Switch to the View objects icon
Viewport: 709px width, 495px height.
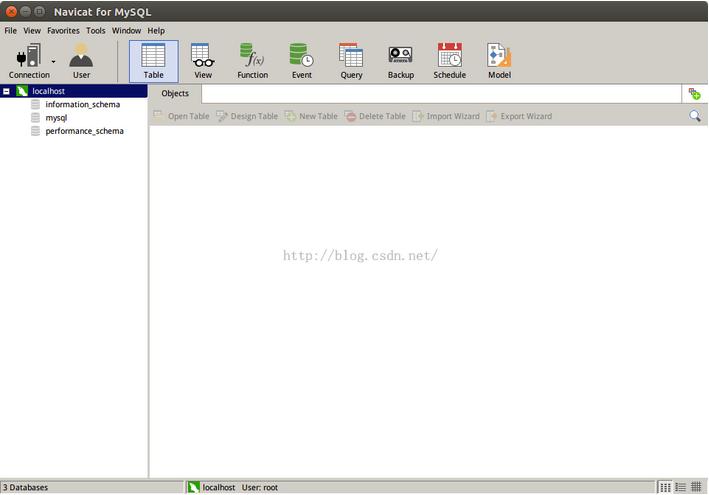(x=203, y=61)
